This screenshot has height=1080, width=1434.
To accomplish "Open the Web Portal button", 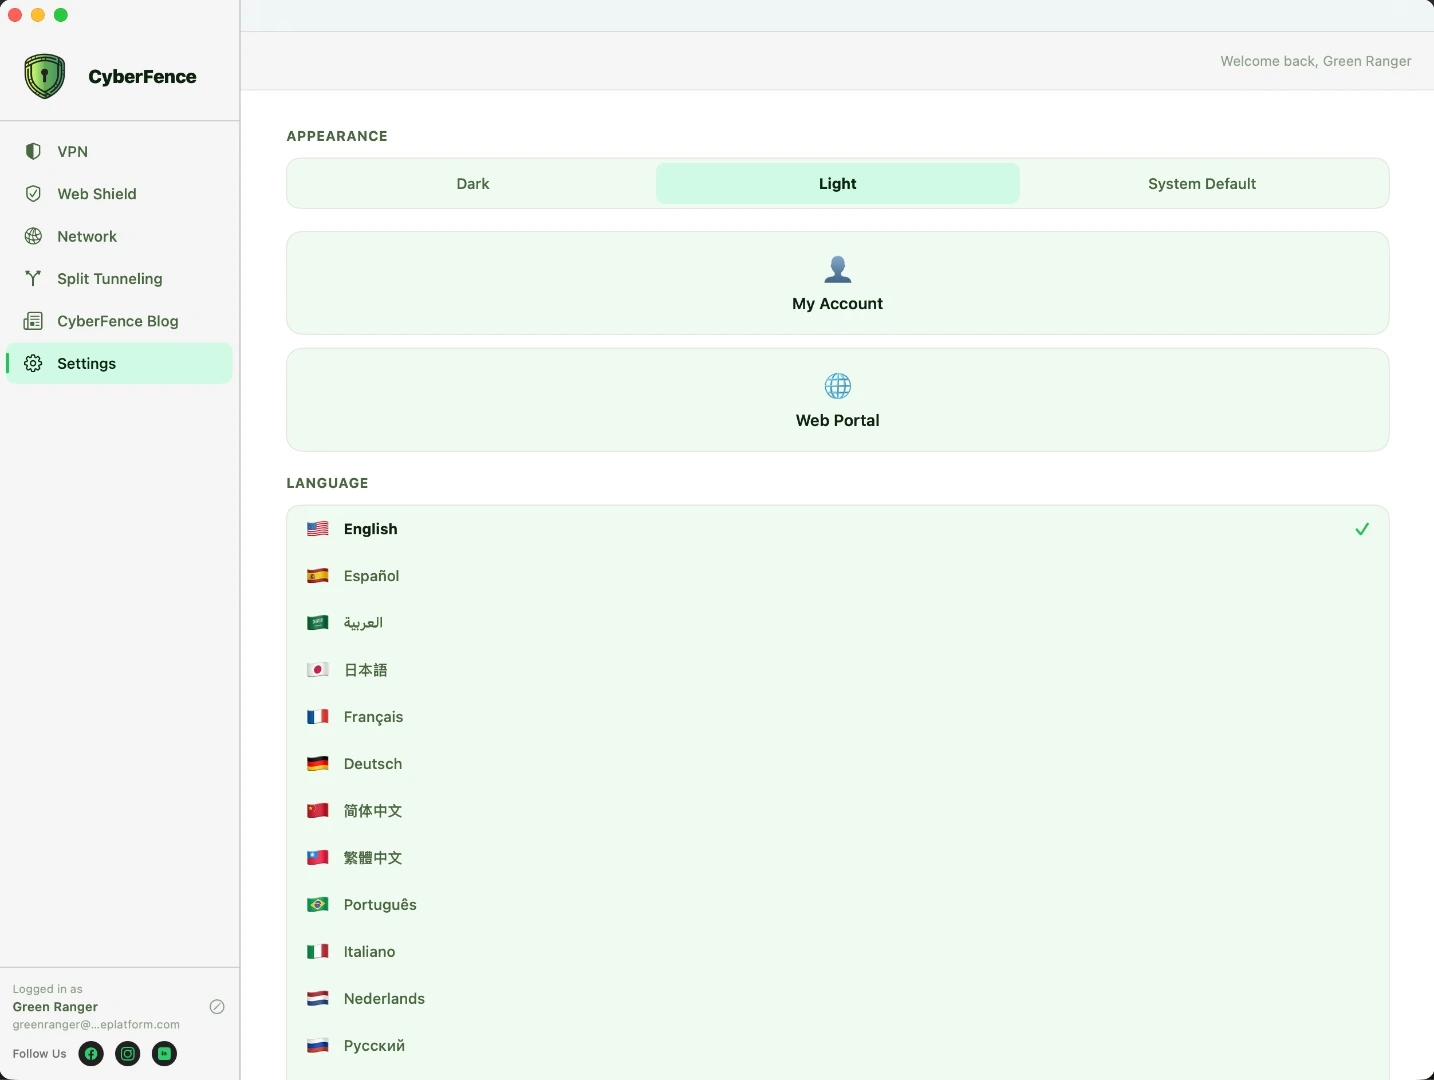I will point(838,400).
